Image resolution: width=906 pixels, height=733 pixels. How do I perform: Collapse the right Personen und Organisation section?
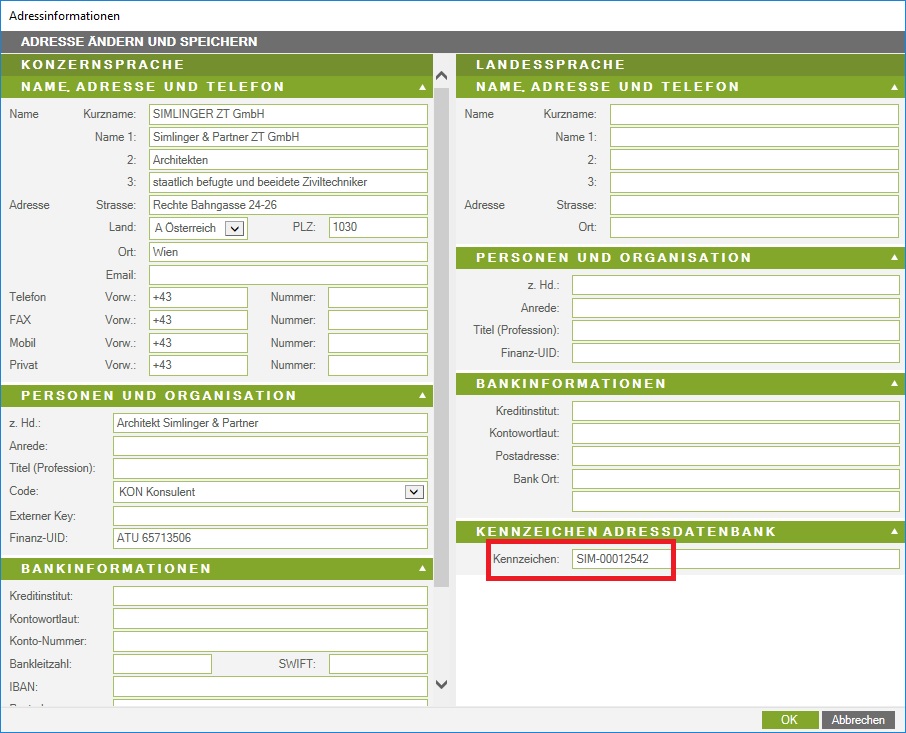point(896,258)
